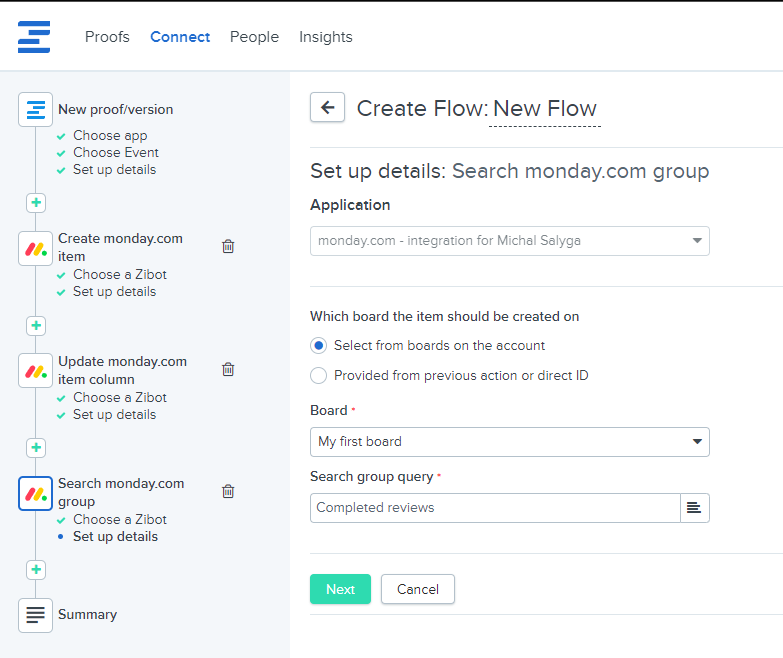
Task: Select 'Select from boards on the account'
Action: 319,346
